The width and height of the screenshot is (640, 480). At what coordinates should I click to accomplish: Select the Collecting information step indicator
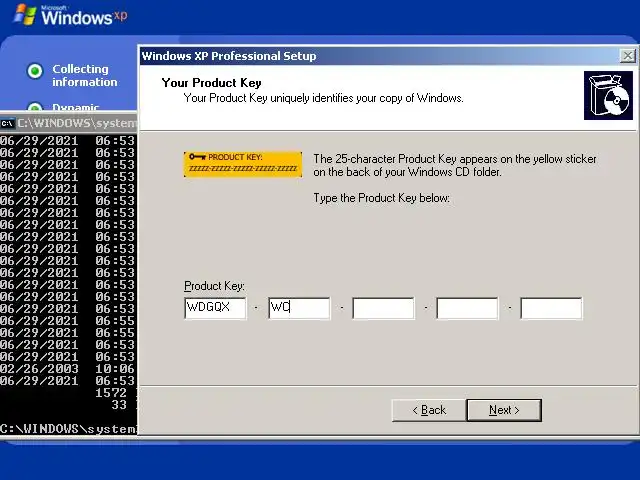[35, 71]
